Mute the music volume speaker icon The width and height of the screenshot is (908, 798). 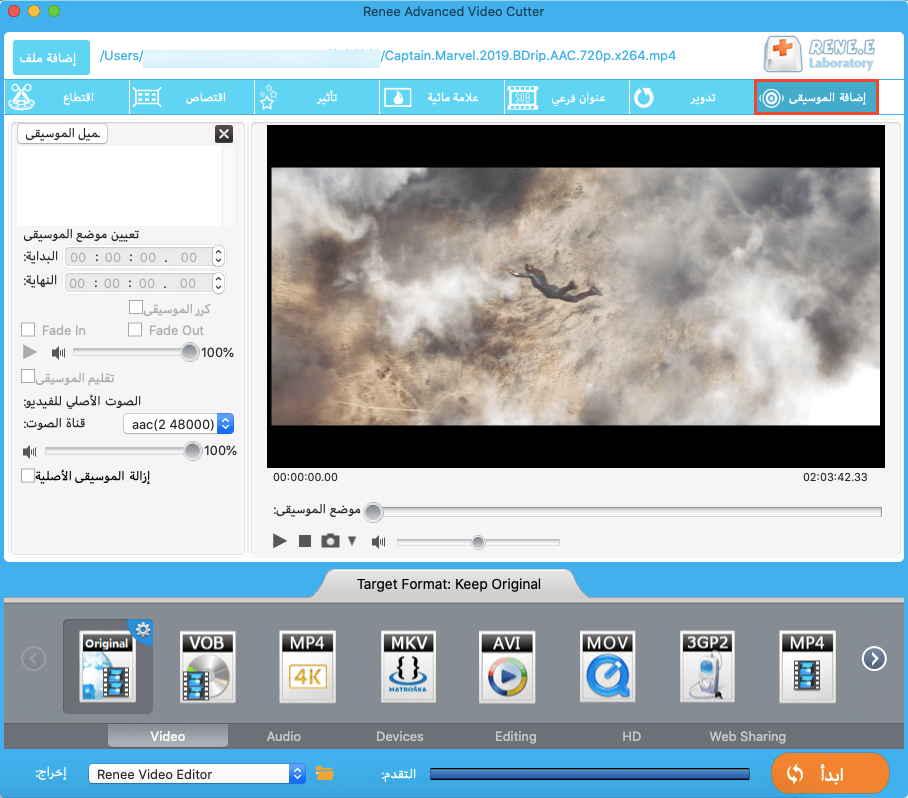[x=58, y=352]
